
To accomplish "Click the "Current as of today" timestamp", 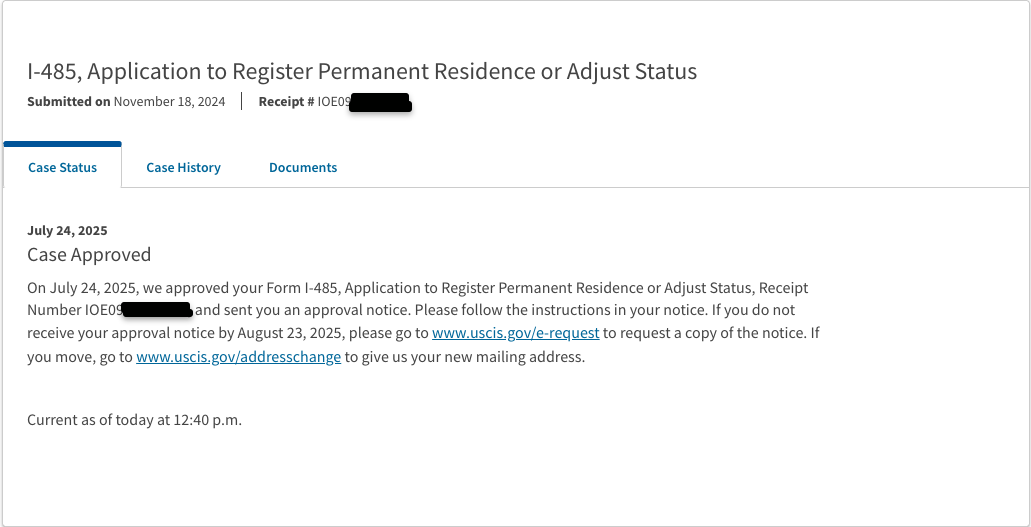I will pyautogui.click(x=135, y=420).
